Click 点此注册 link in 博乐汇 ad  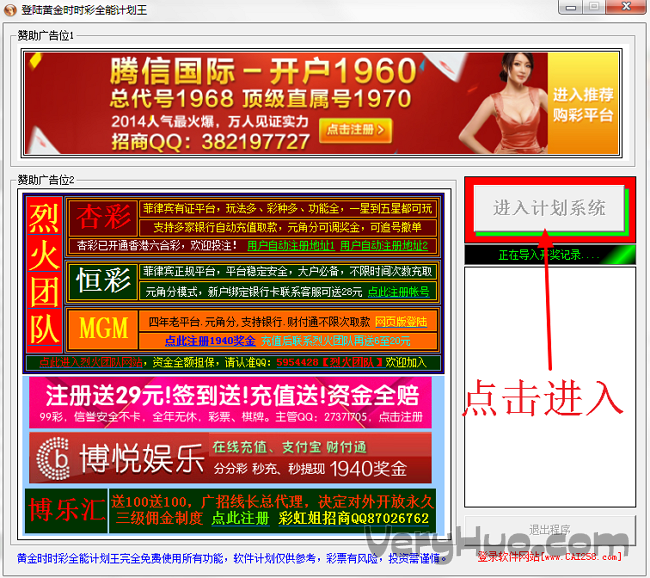pyautogui.click(x=240, y=518)
